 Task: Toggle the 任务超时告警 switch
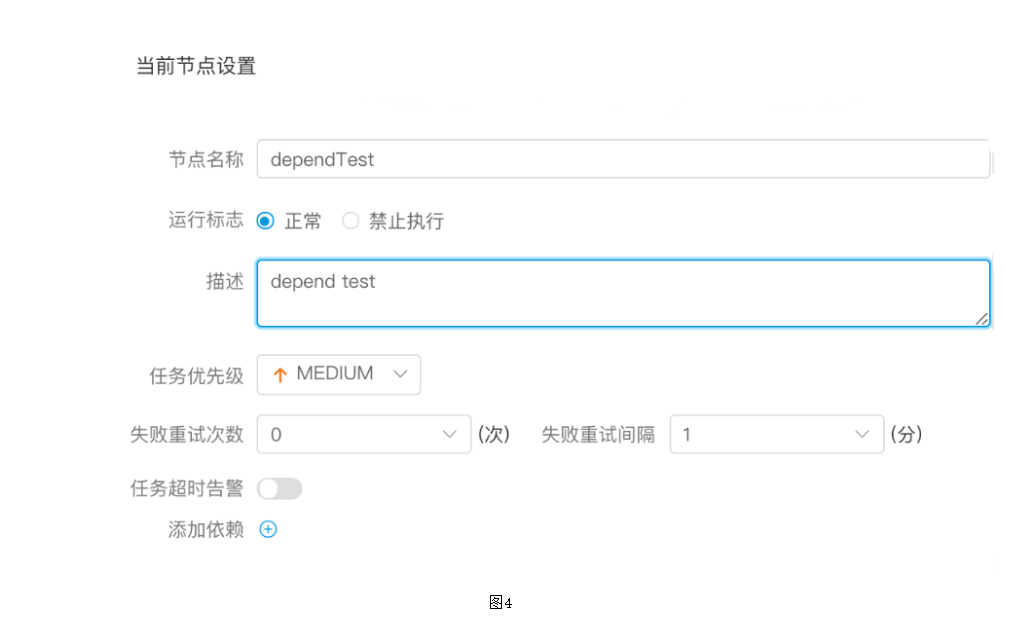point(279,488)
